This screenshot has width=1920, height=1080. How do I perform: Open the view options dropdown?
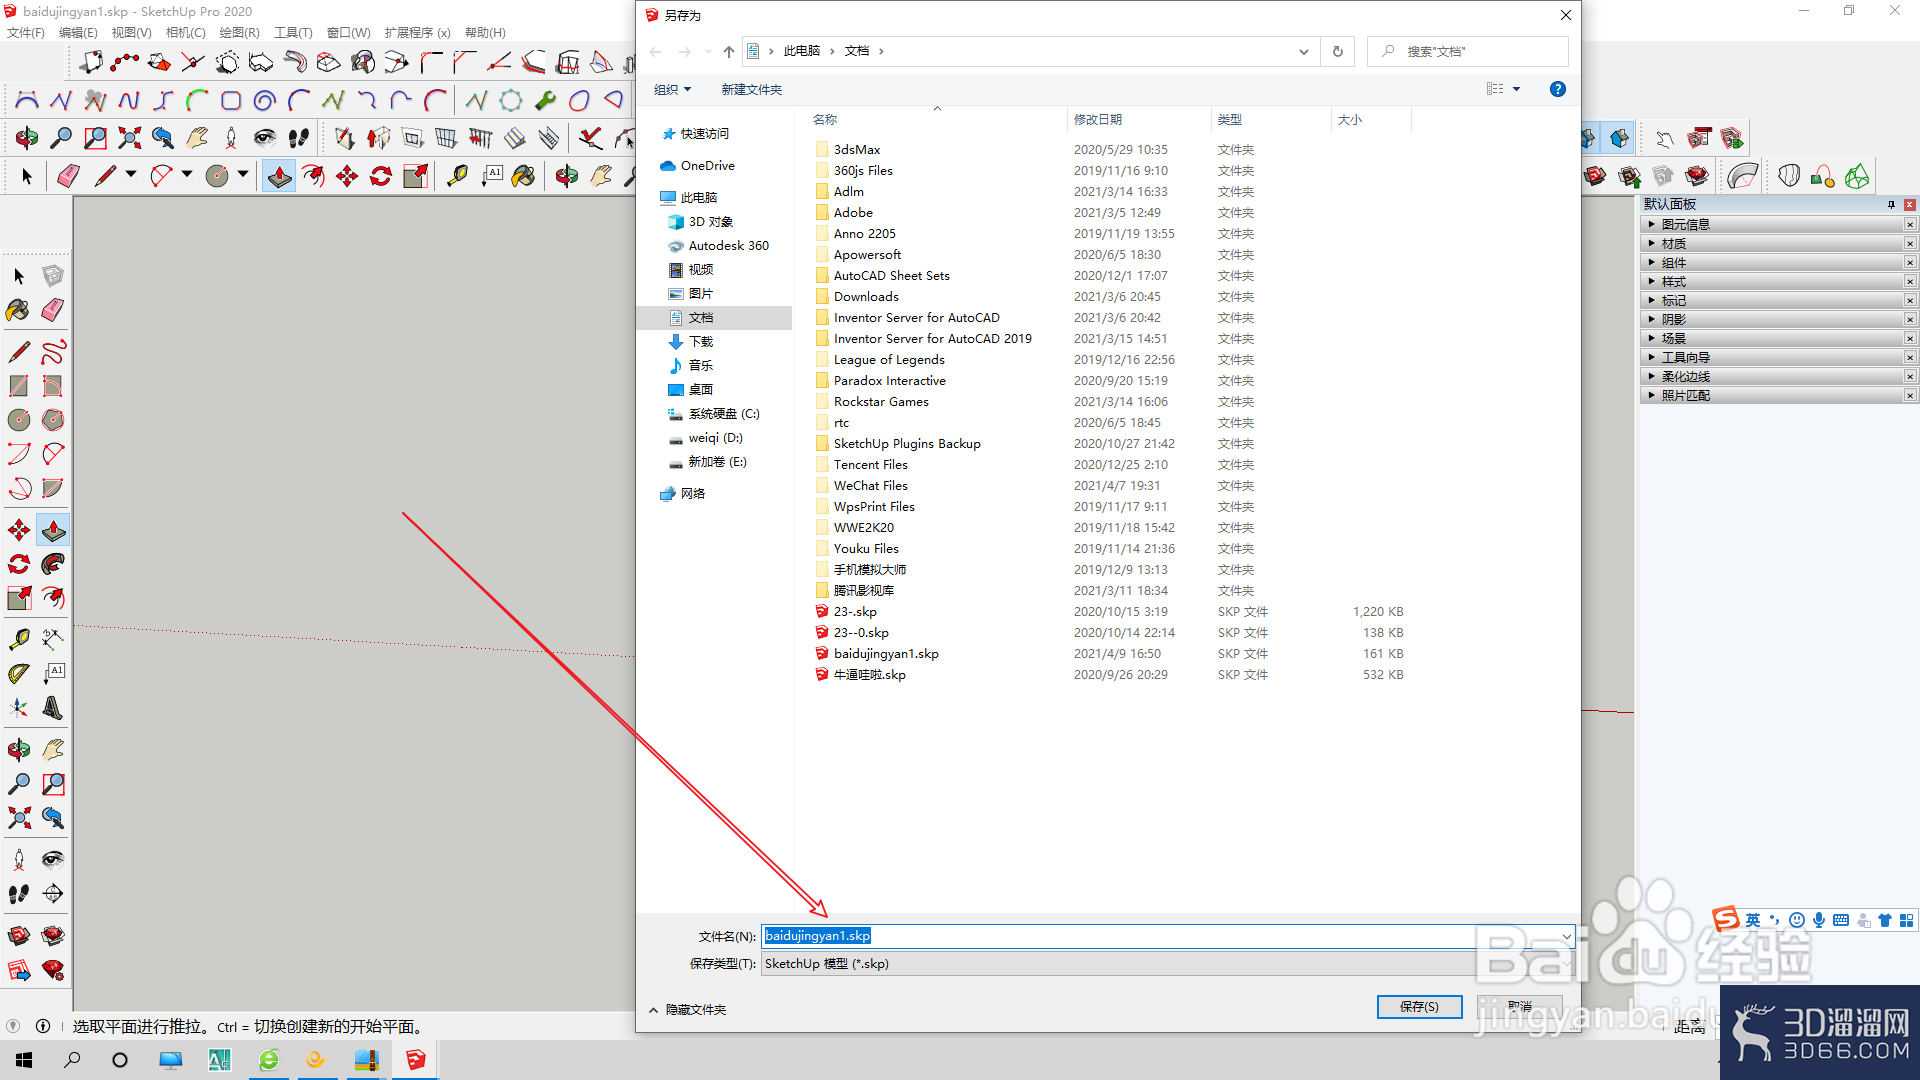[x=1516, y=89]
